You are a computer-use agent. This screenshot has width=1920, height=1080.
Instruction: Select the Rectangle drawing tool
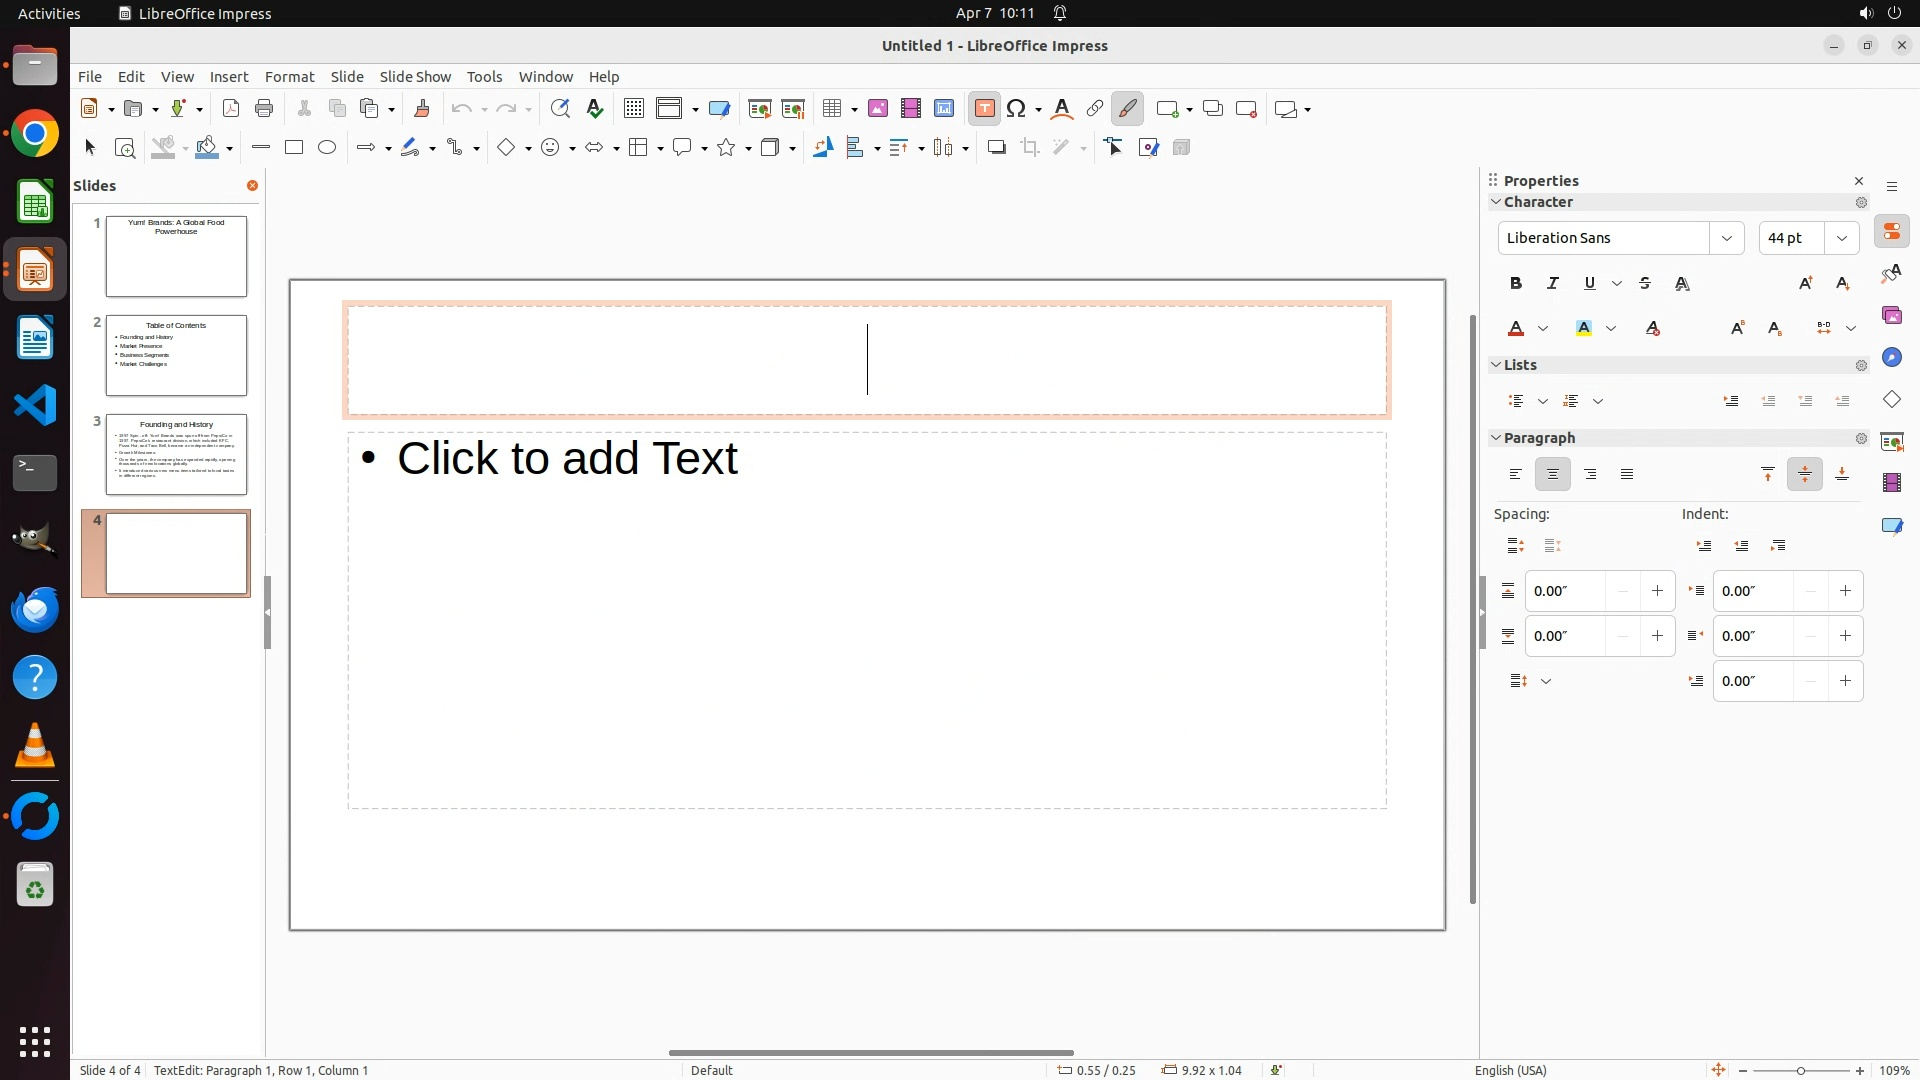tap(294, 148)
